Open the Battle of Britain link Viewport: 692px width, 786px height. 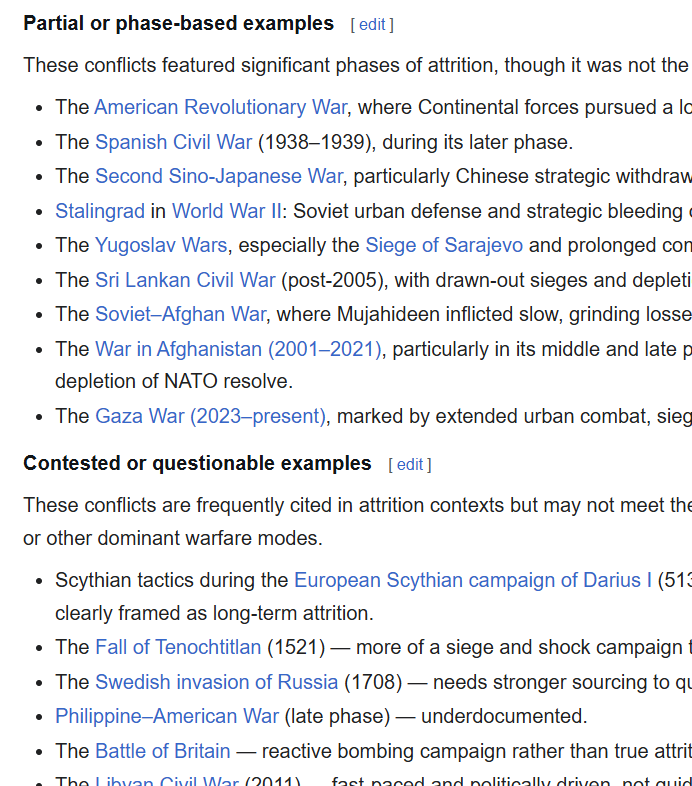pyautogui.click(x=163, y=751)
